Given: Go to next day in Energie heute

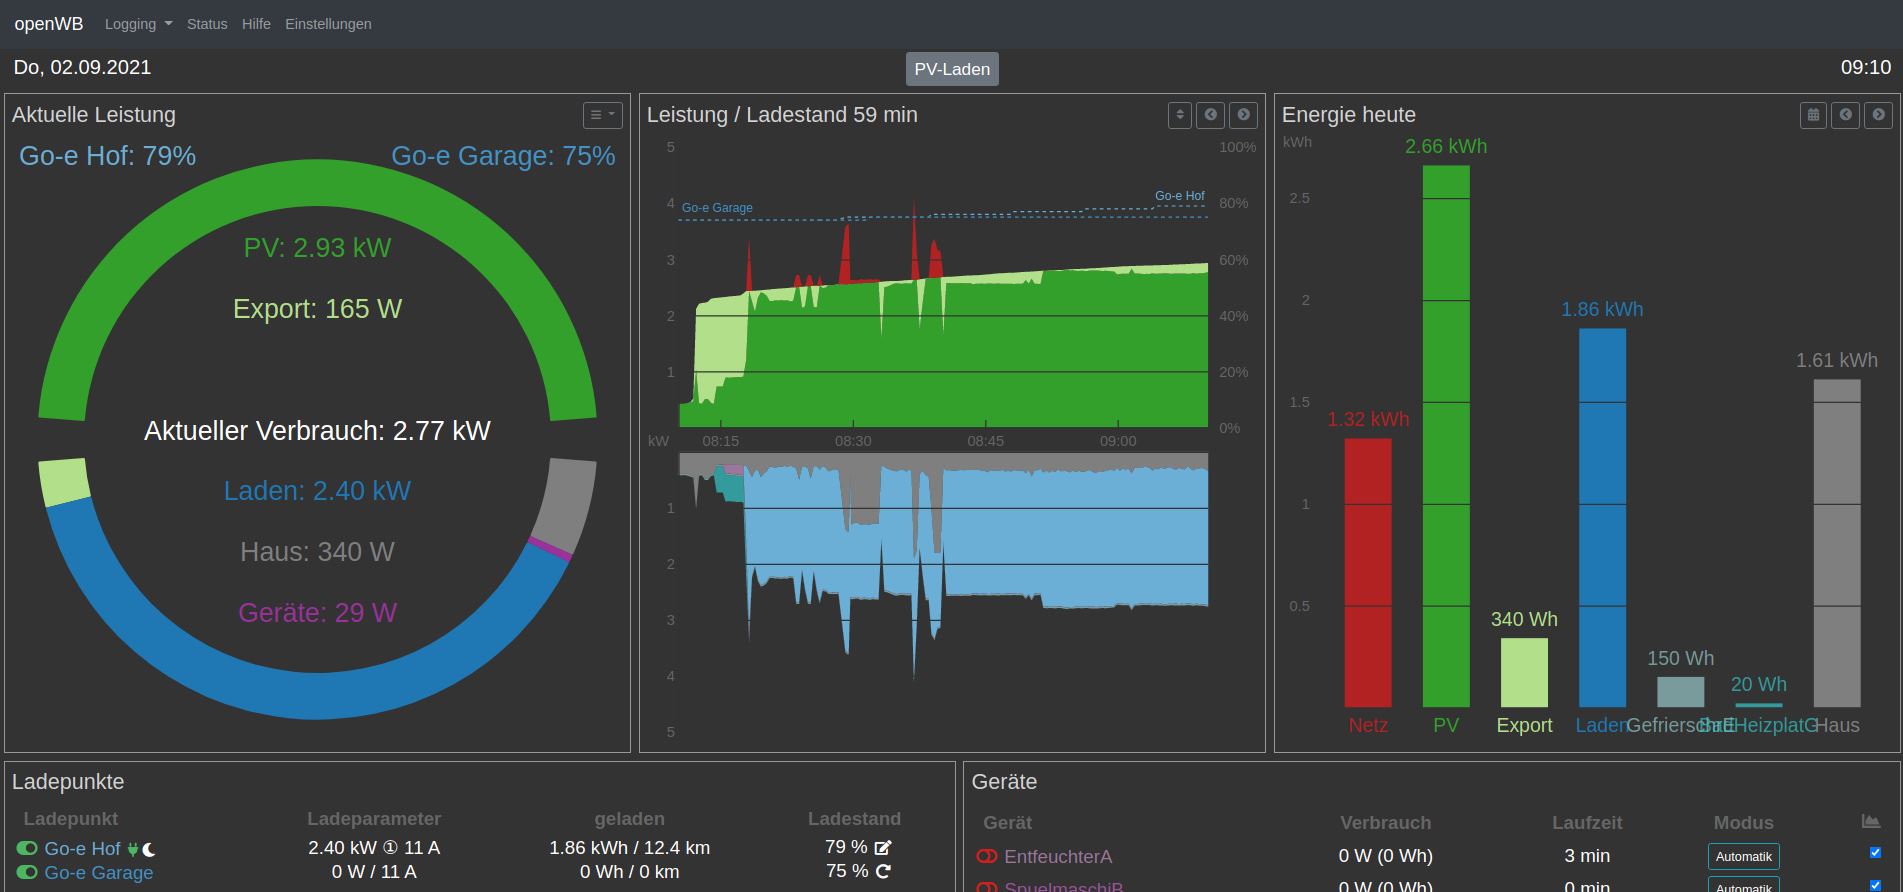Looking at the screenshot, I should click(x=1878, y=115).
